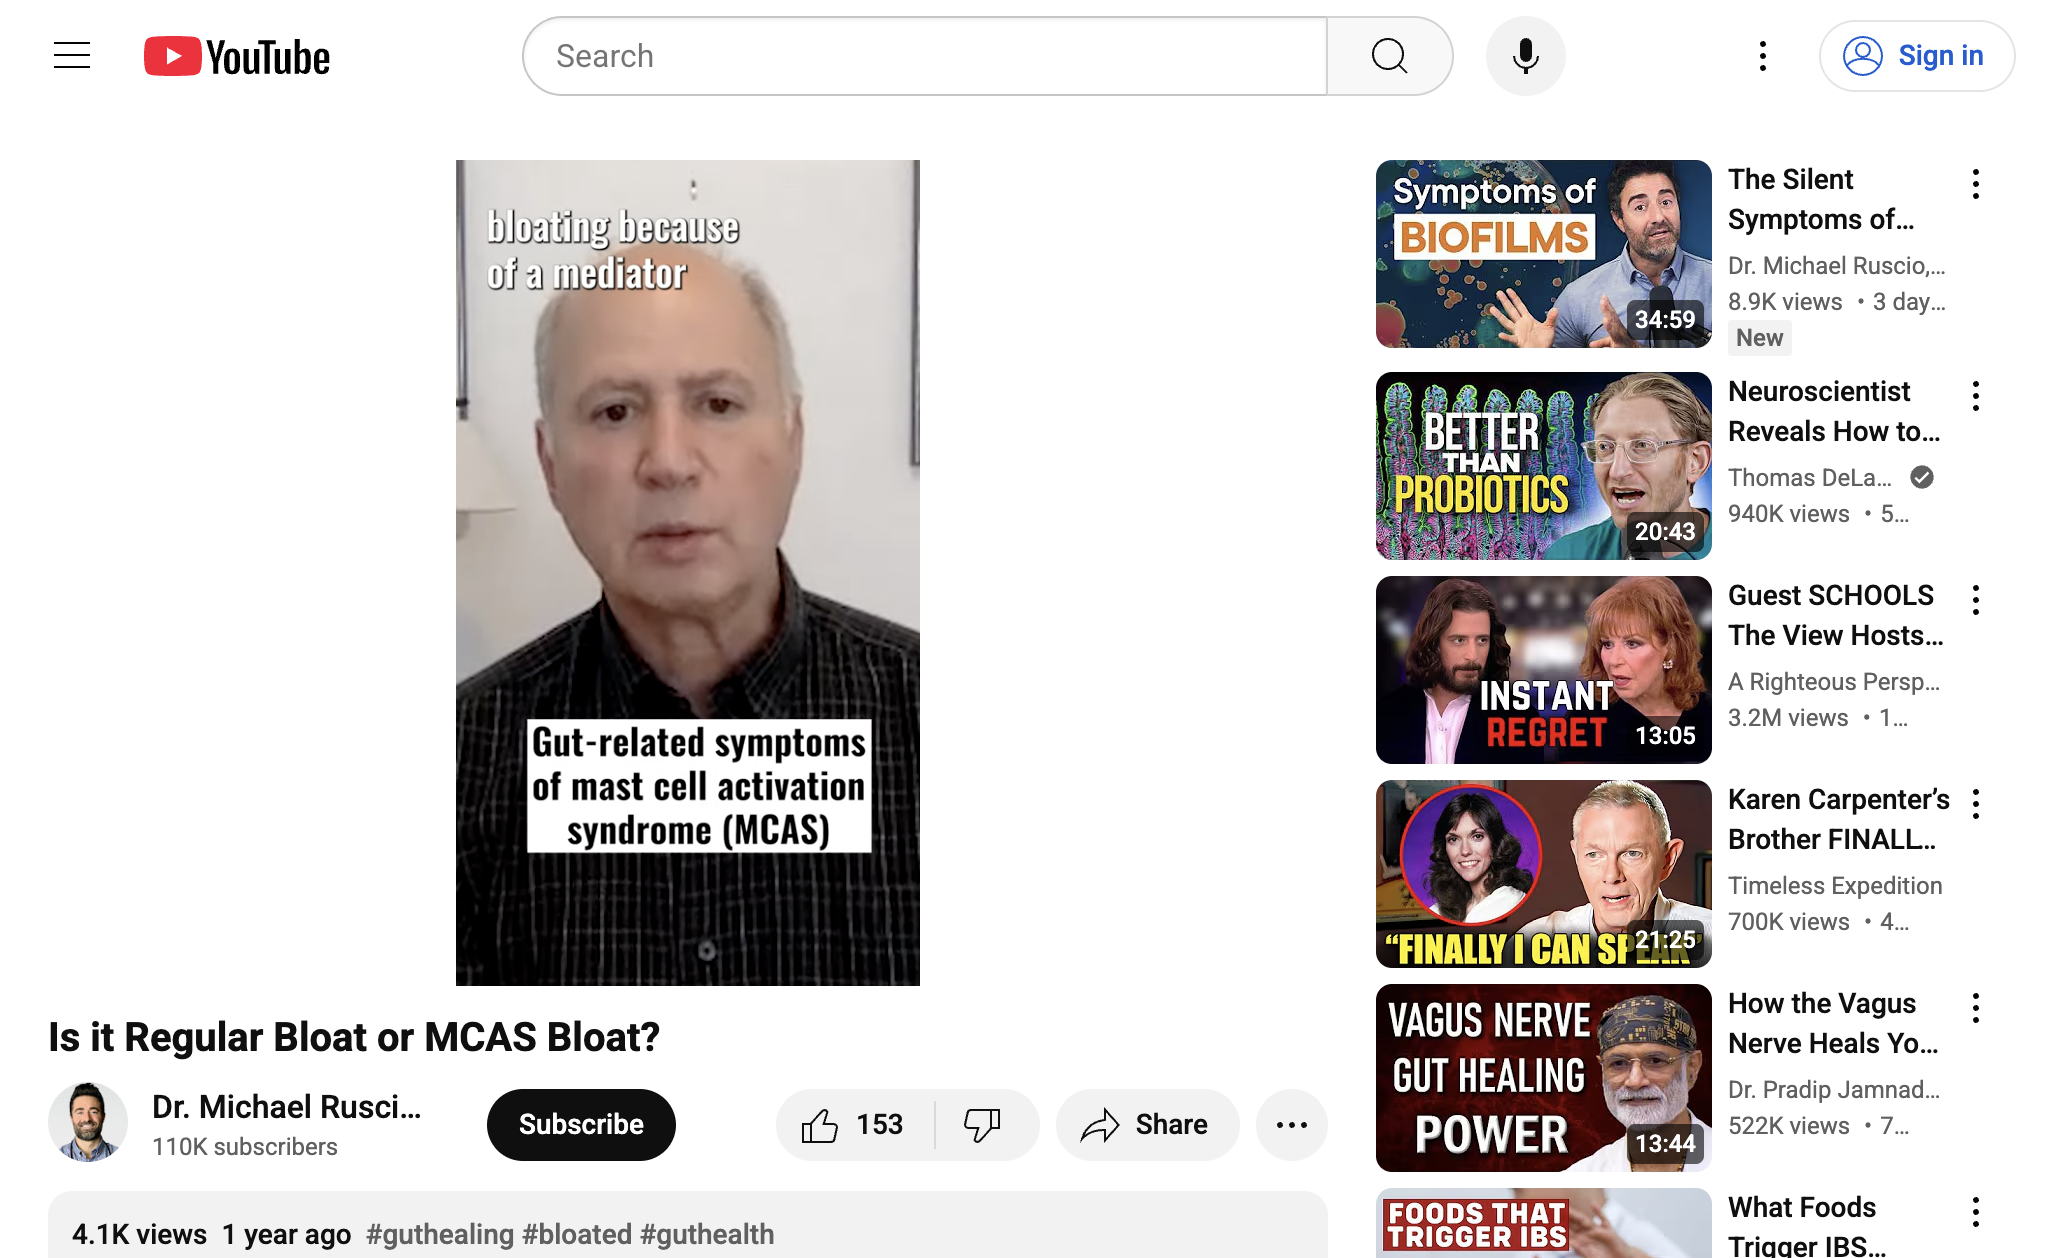
Task: Open Instant Regret video thumbnail
Action: 1544,670
